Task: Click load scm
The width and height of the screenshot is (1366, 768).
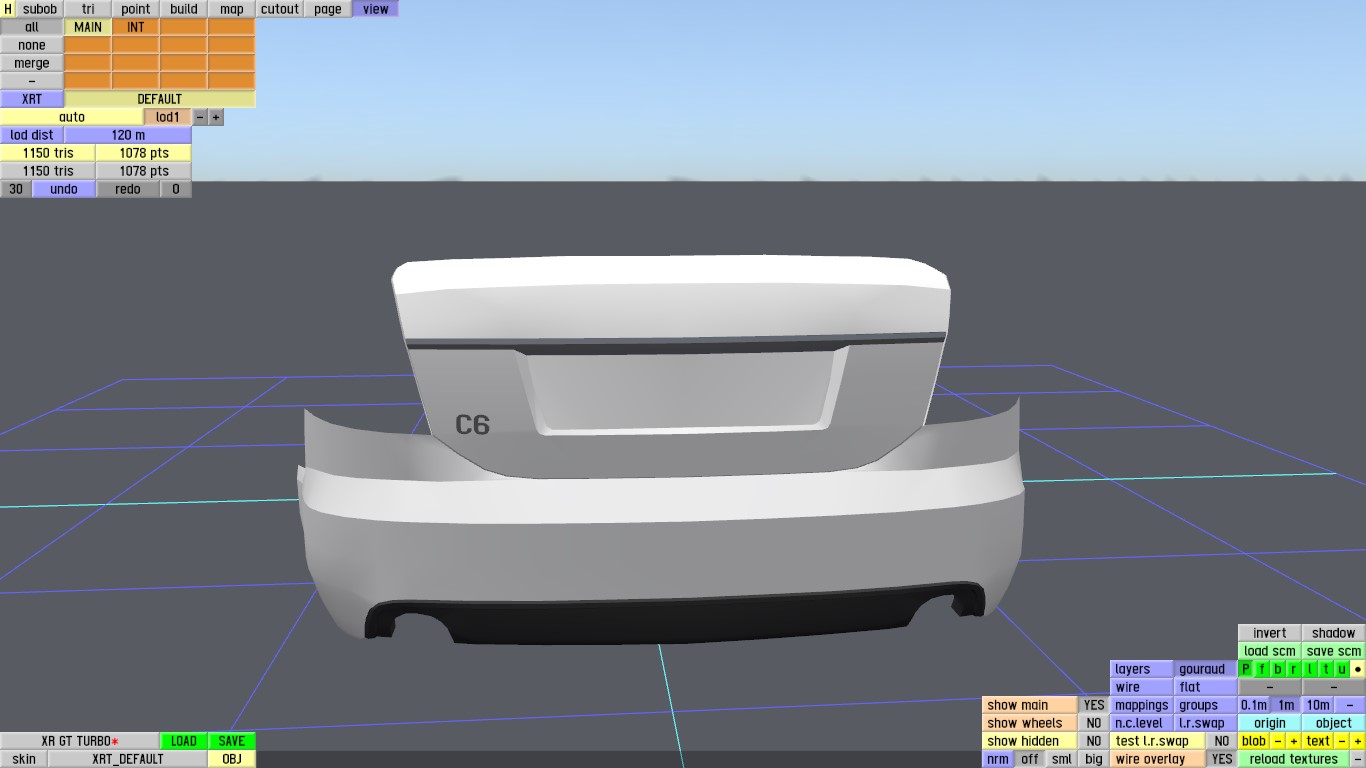Action: [x=1270, y=651]
